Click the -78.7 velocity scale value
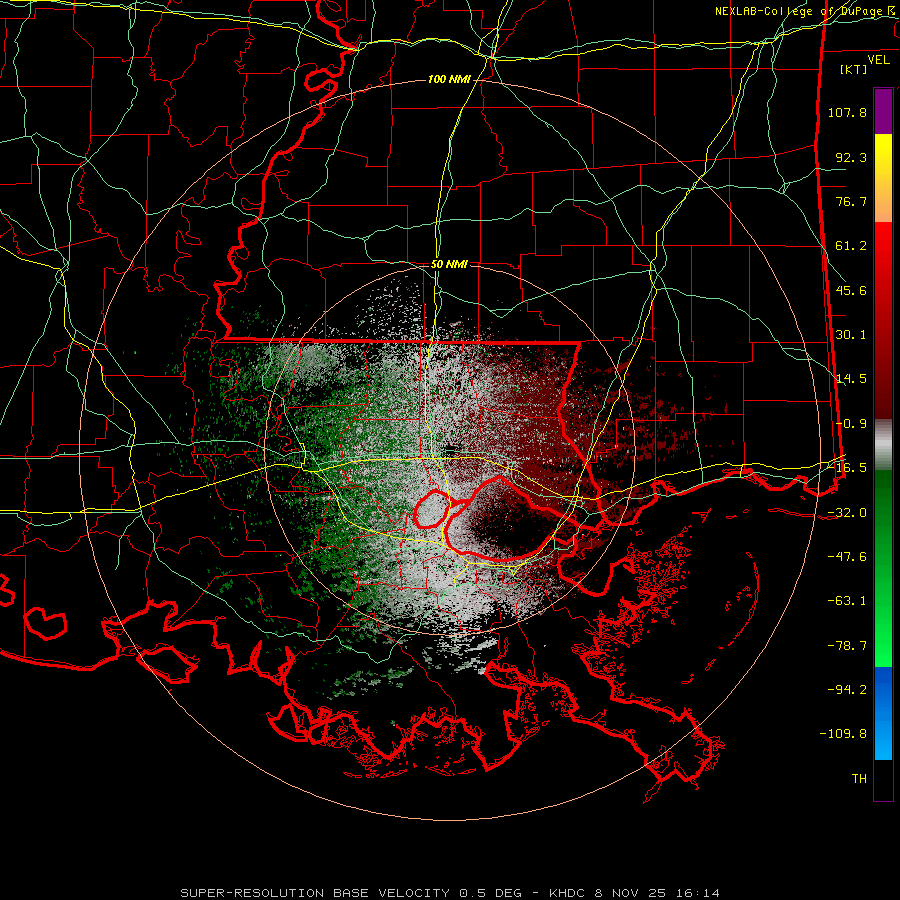This screenshot has height=900, width=900. 847,646
